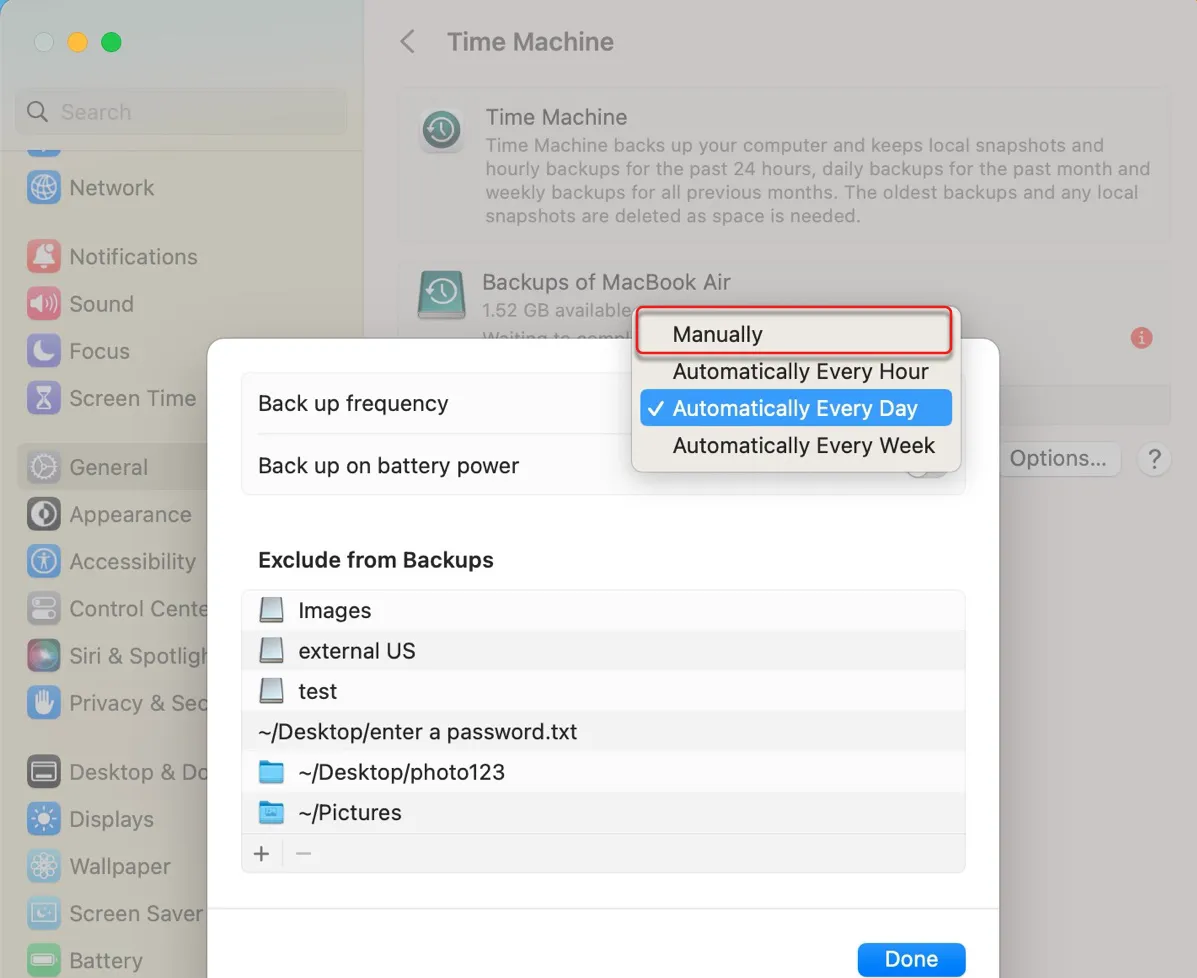Image resolution: width=1197 pixels, height=978 pixels.
Task: Select the Backups of MacBook Air disk icon
Action: 441,295
